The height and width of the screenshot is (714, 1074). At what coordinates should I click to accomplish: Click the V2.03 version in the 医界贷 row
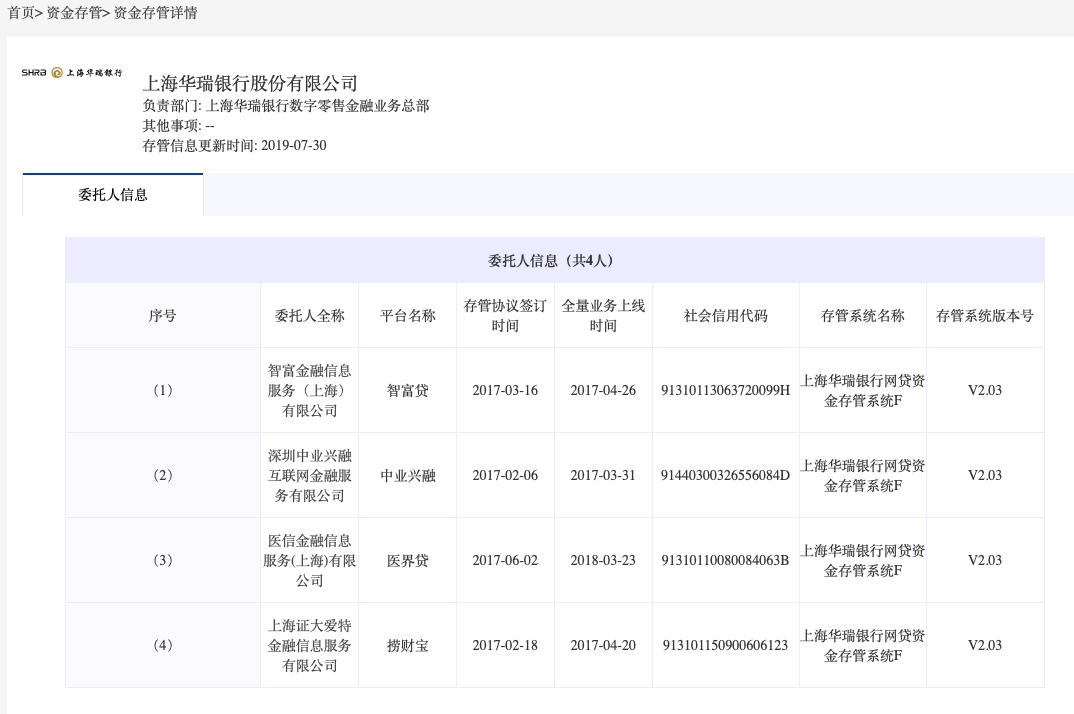tap(985, 560)
